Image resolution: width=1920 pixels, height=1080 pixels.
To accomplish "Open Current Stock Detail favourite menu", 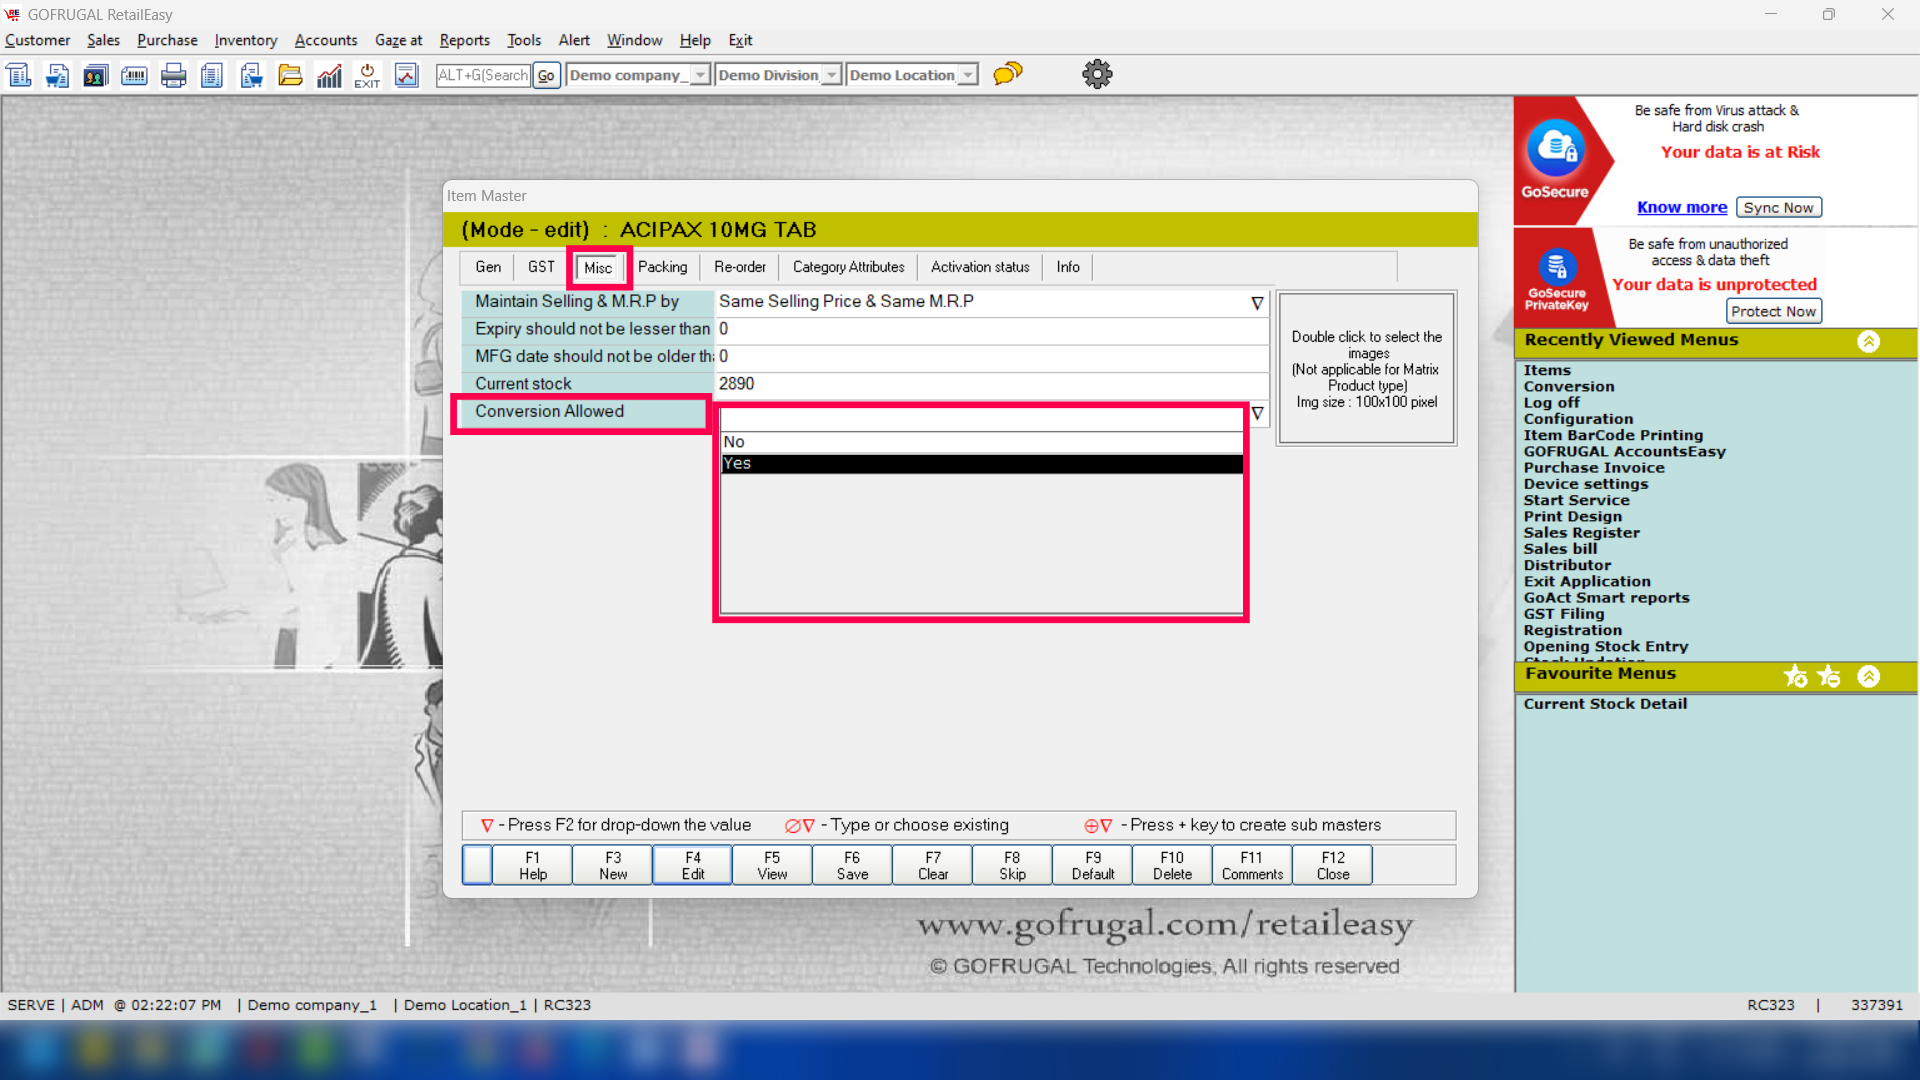I will 1604,704.
